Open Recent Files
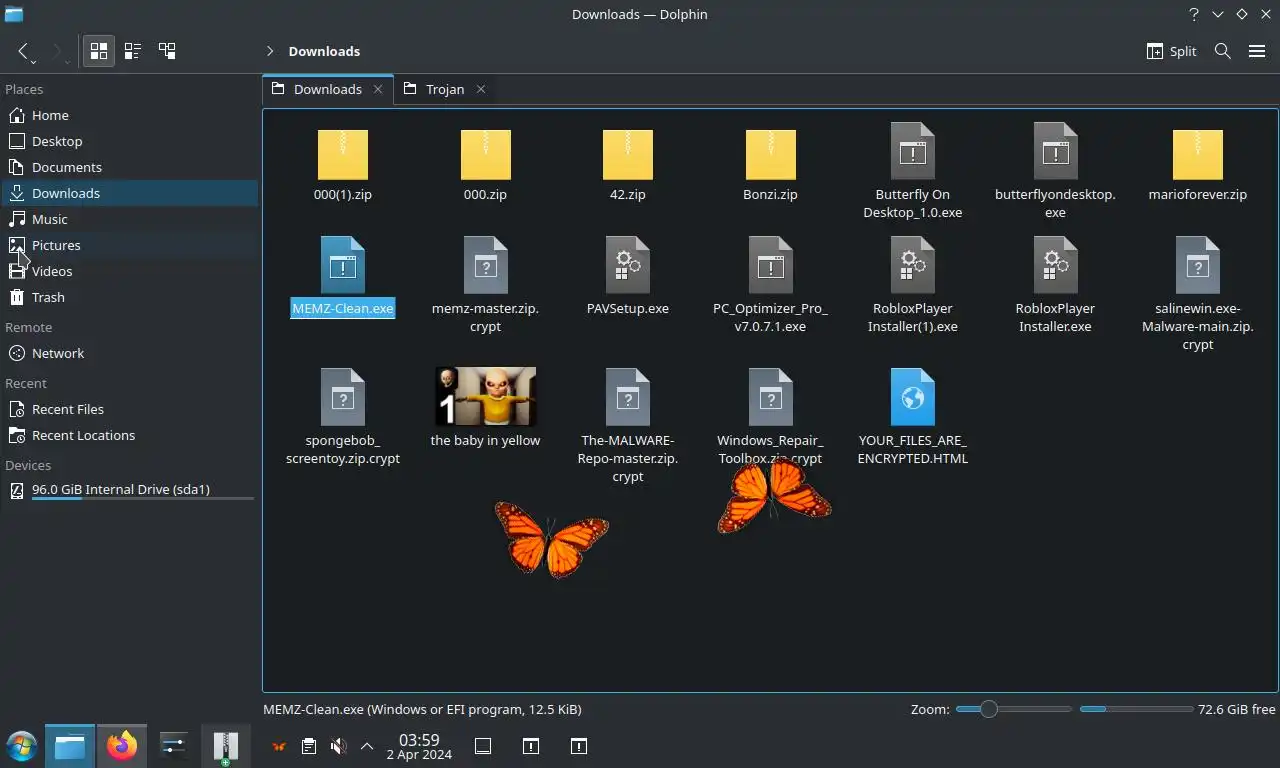1280x768 pixels. coord(130,409)
